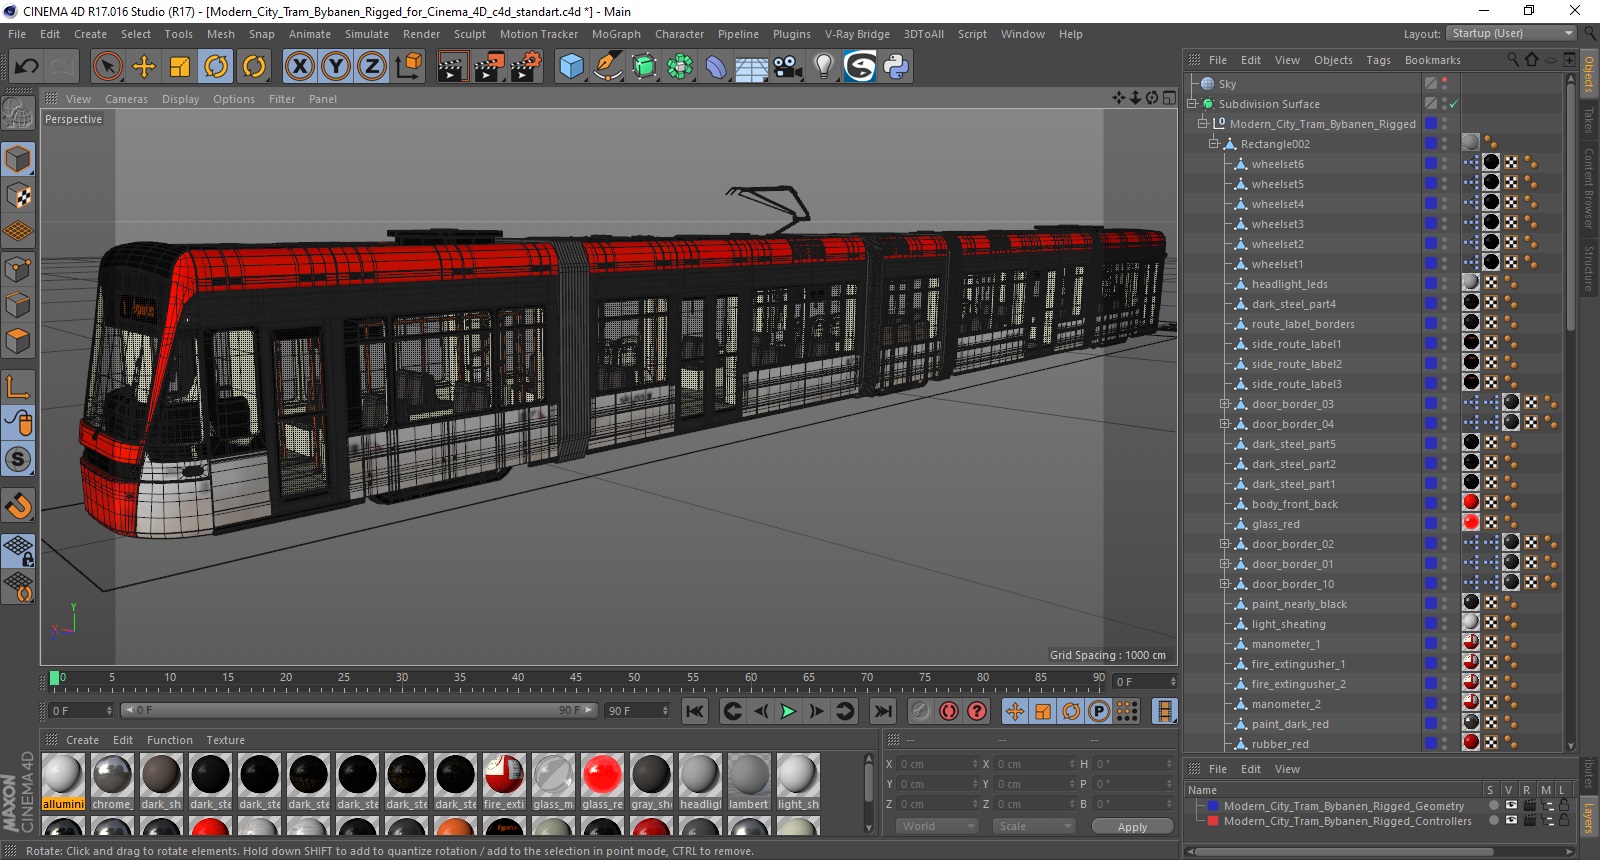Click the Undo arrow icon
The height and width of the screenshot is (860, 1600).
click(x=26, y=67)
